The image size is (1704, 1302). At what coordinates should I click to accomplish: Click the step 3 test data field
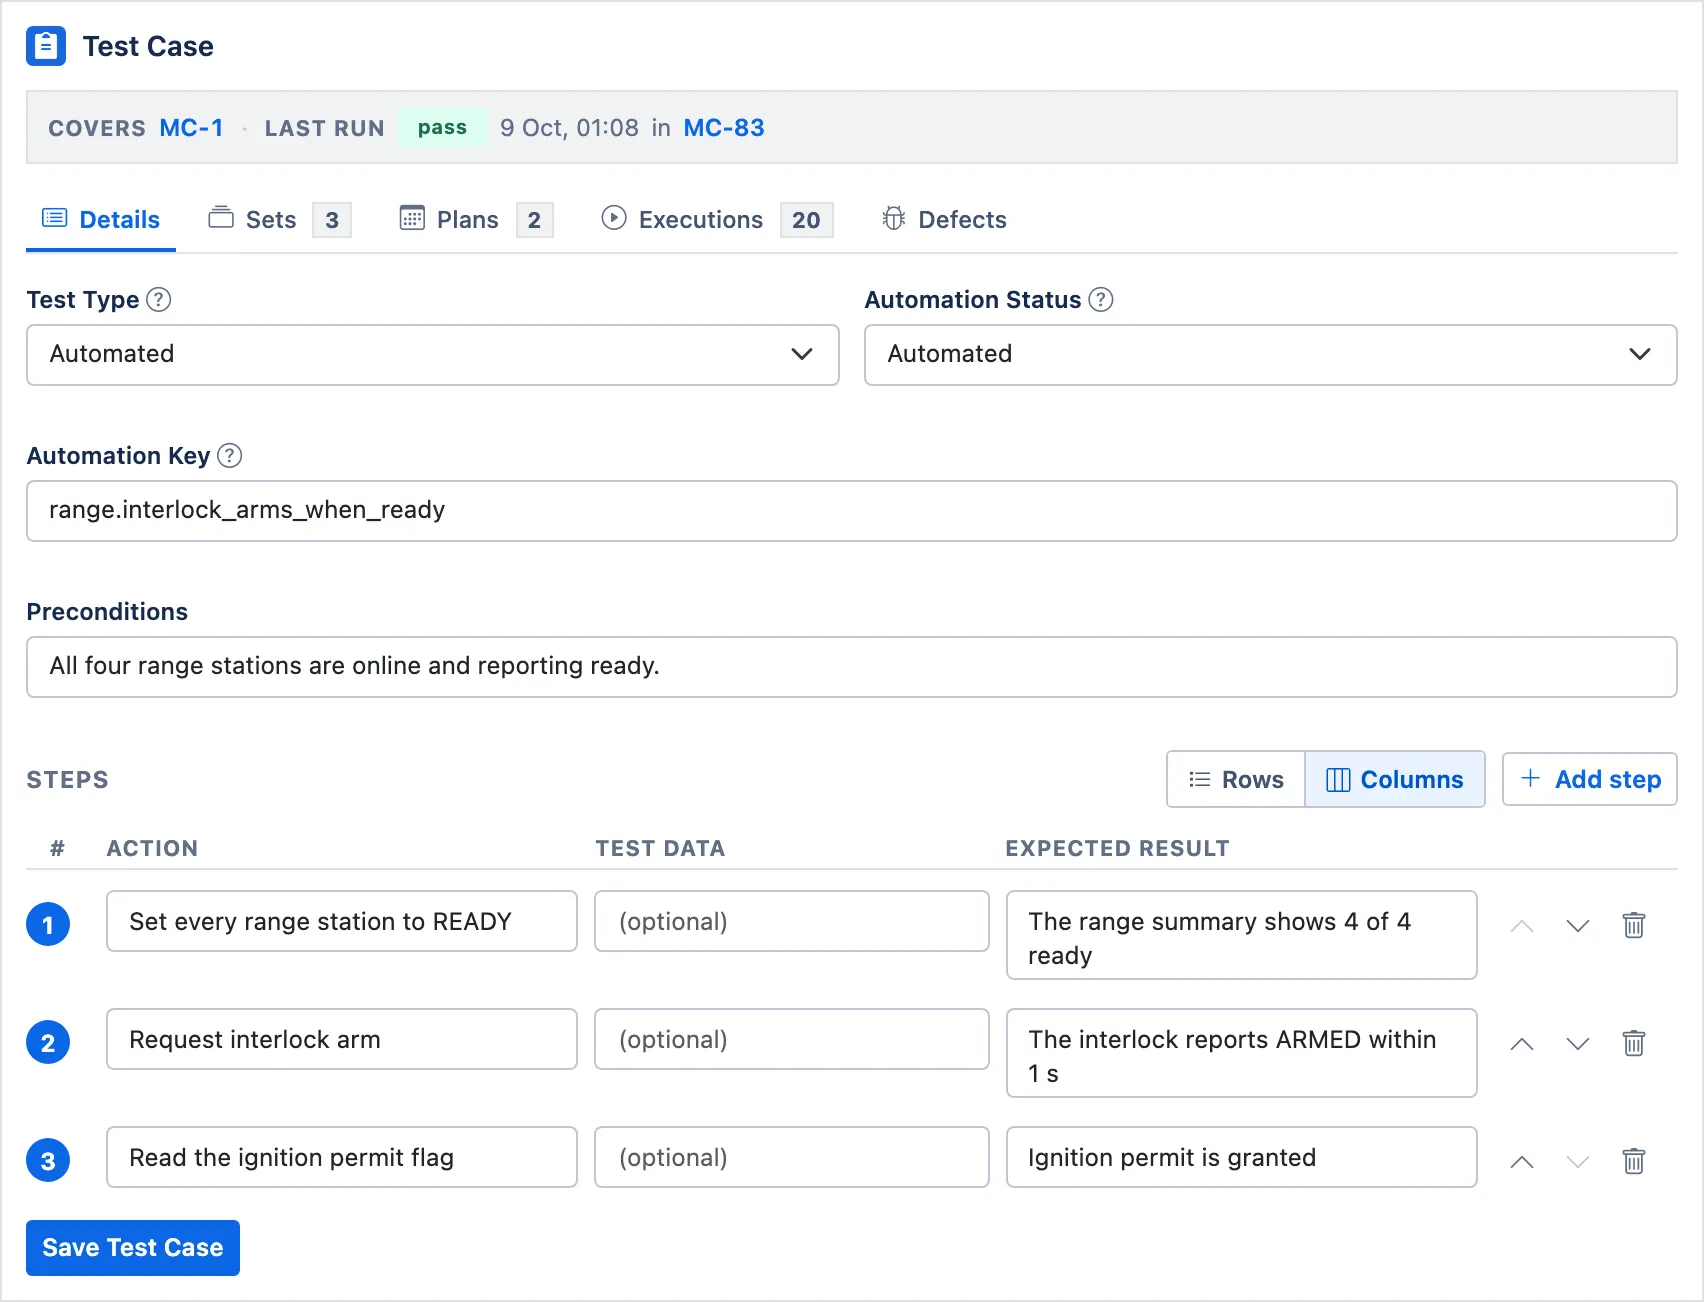(792, 1157)
